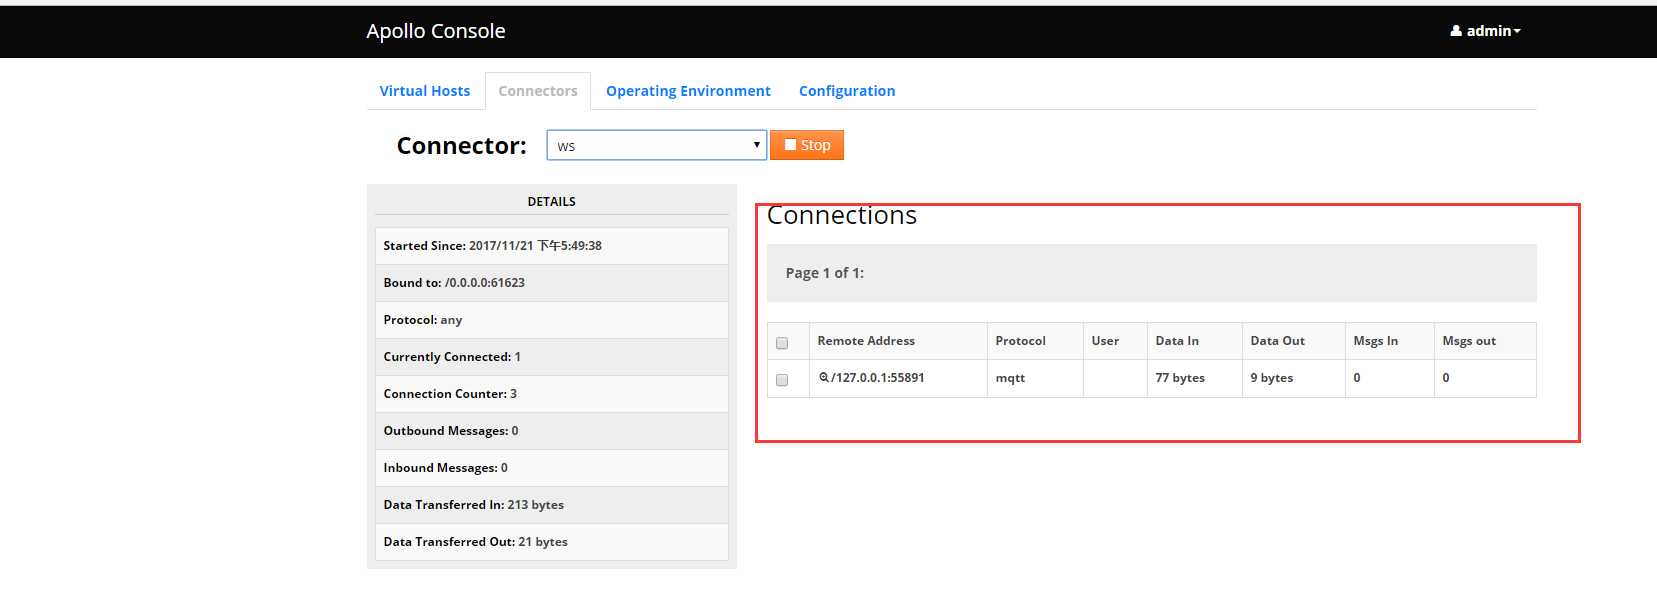
Task: Select the Connectors tab
Action: tap(538, 91)
